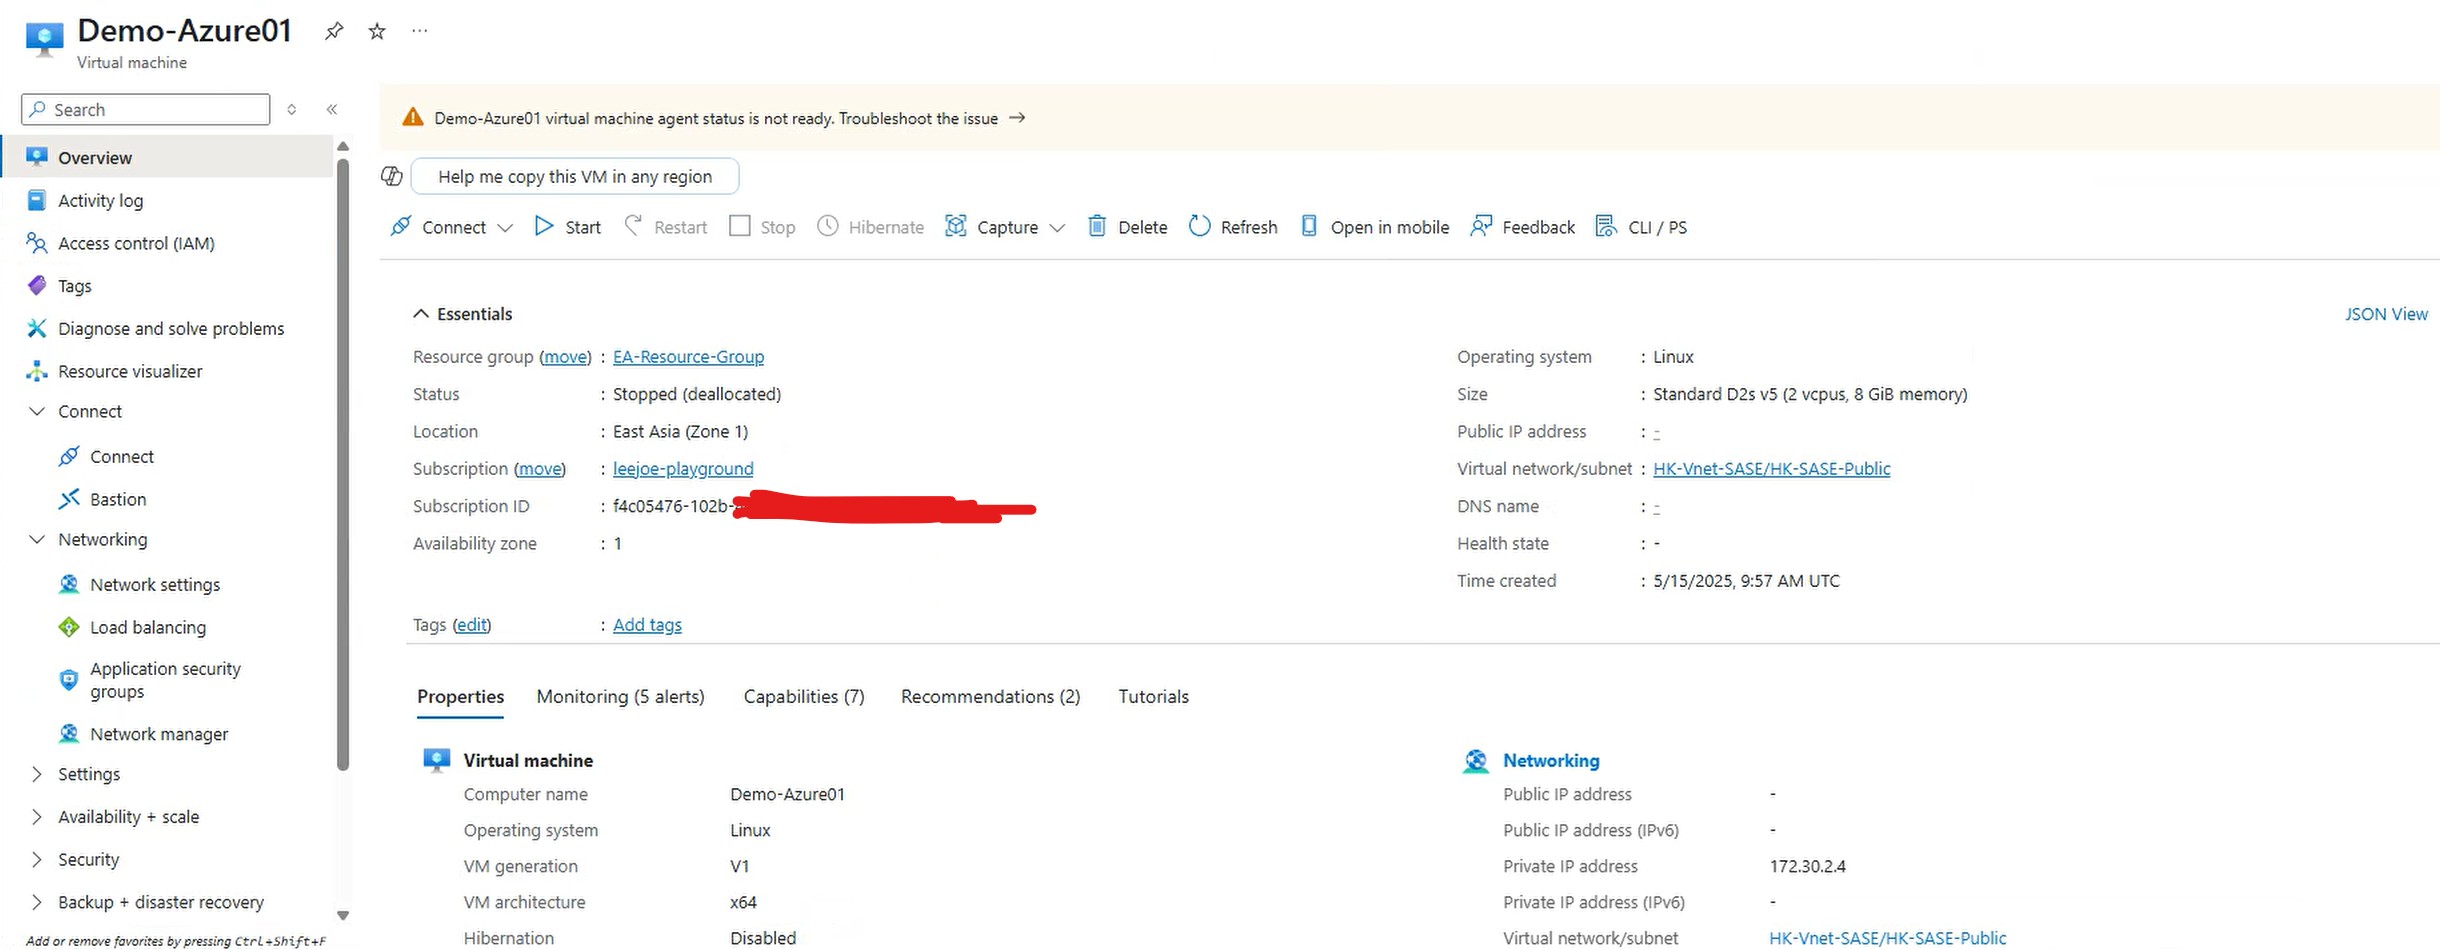Mark the VM as favorite with the star

click(377, 31)
